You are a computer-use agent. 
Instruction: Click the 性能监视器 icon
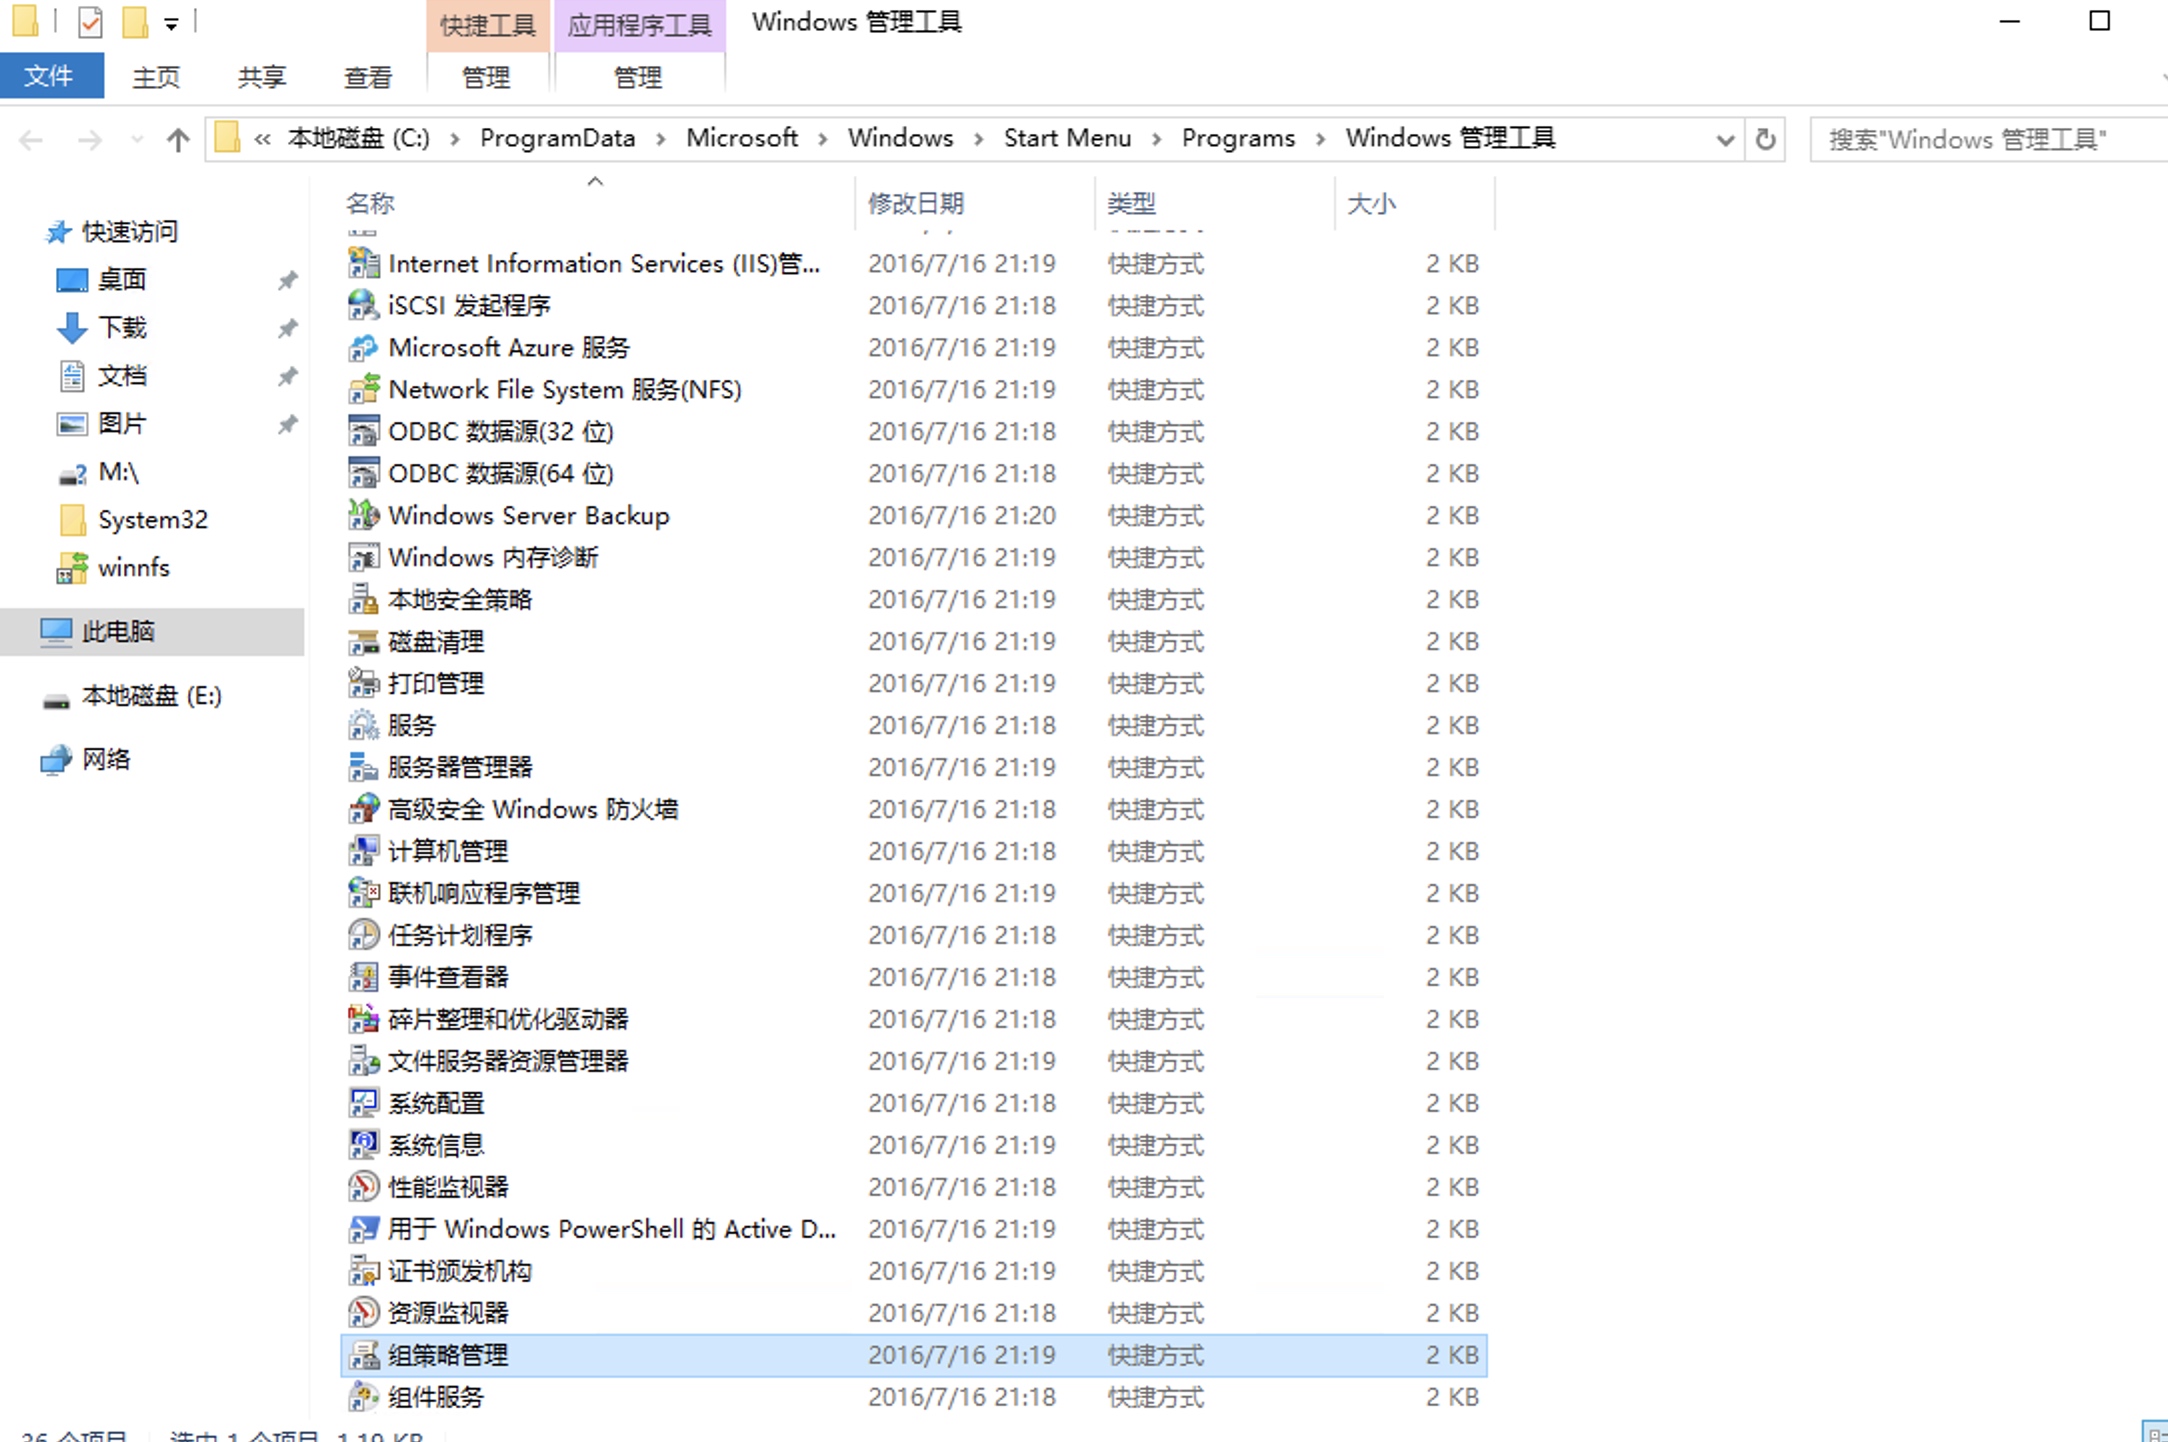[x=363, y=1187]
